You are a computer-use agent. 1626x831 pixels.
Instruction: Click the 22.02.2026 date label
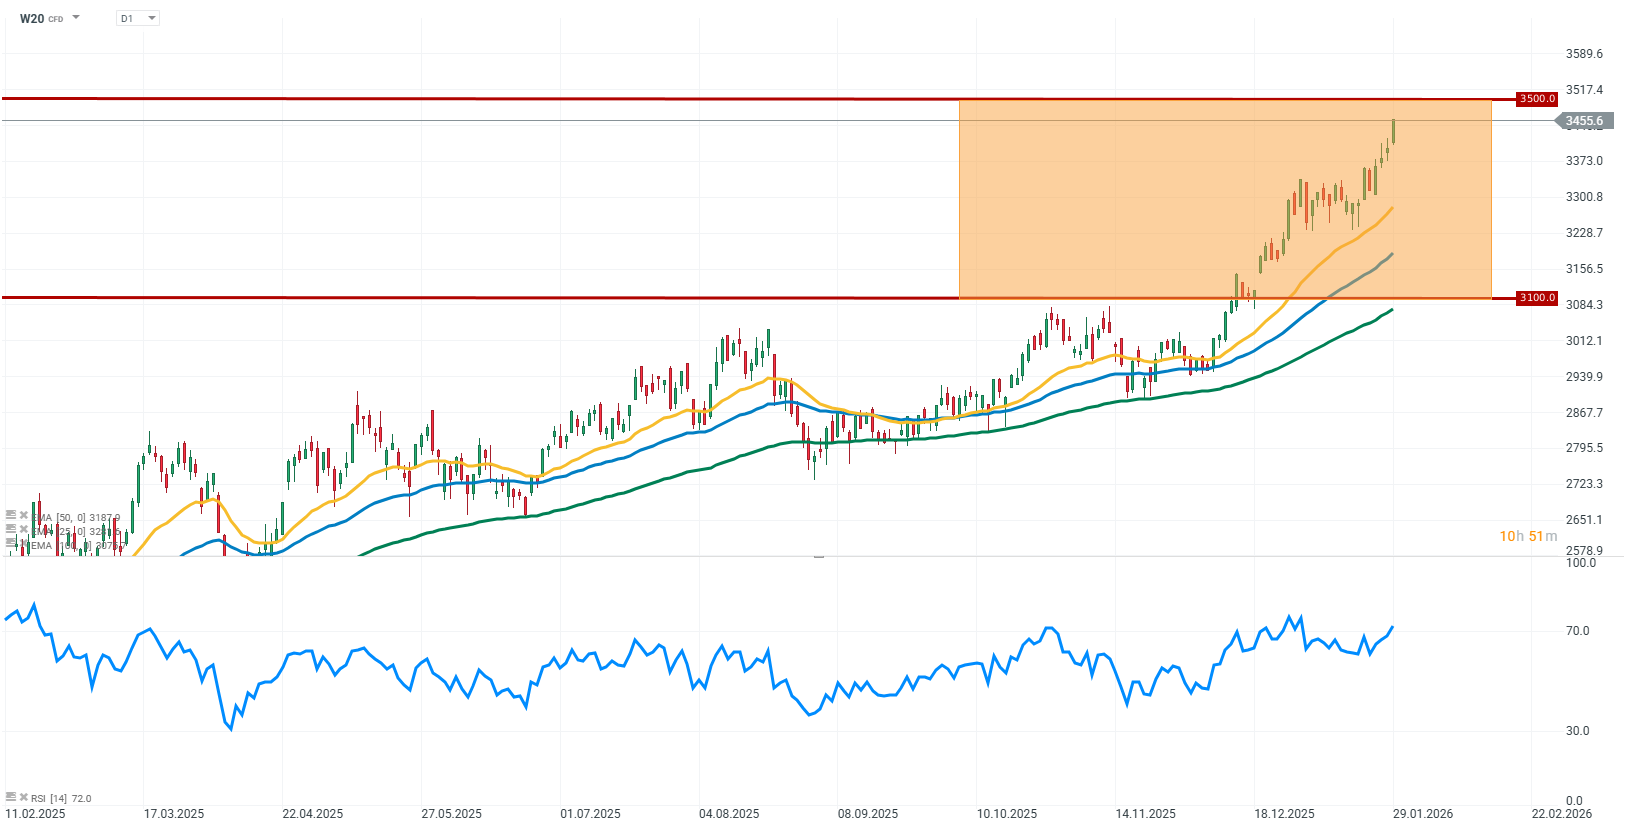[1562, 814]
